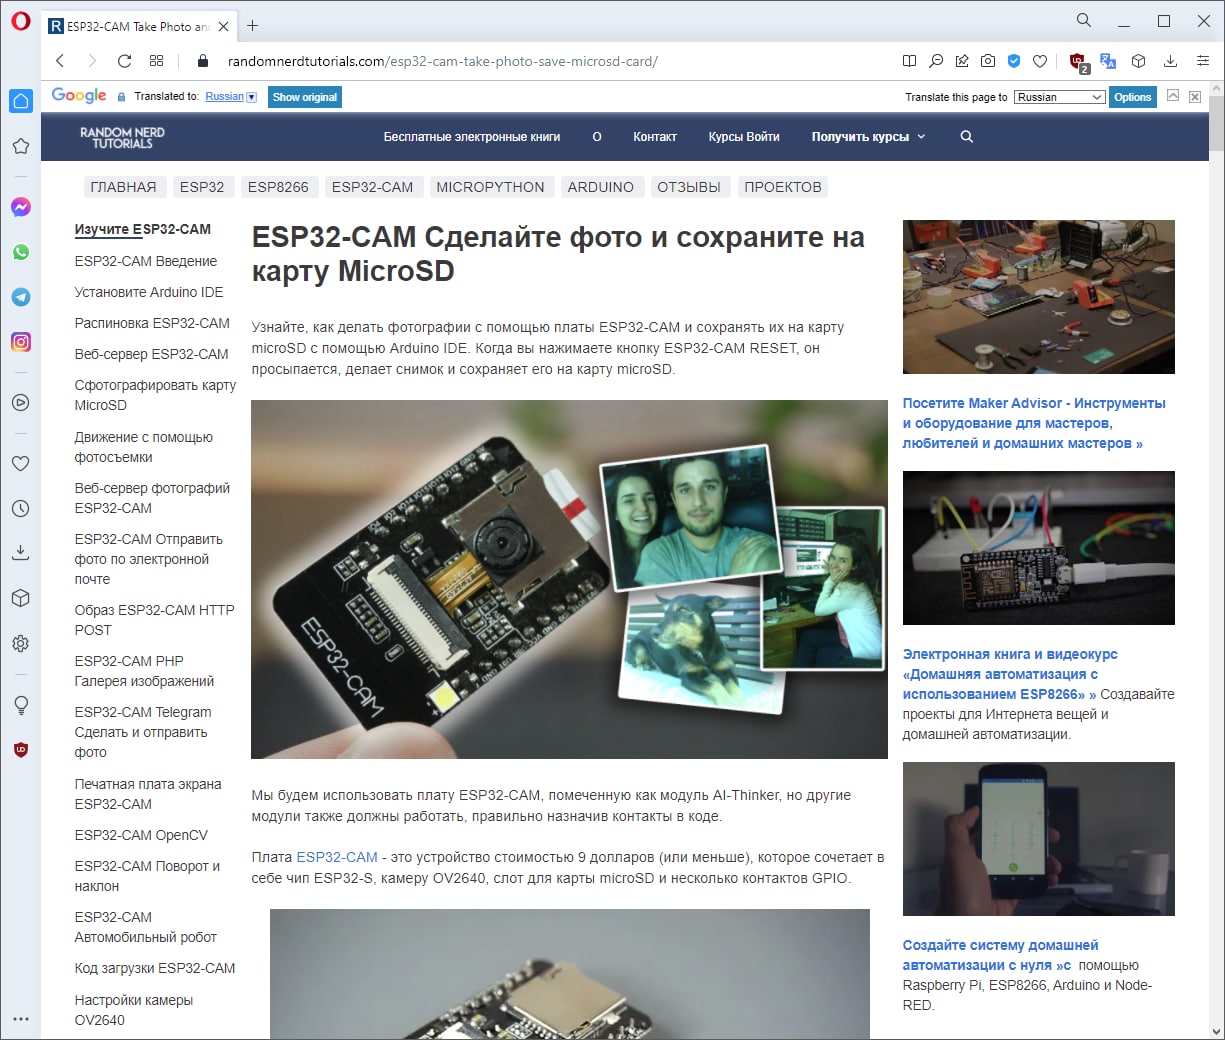Click the Show original button
This screenshot has height=1040, width=1225.
(305, 97)
